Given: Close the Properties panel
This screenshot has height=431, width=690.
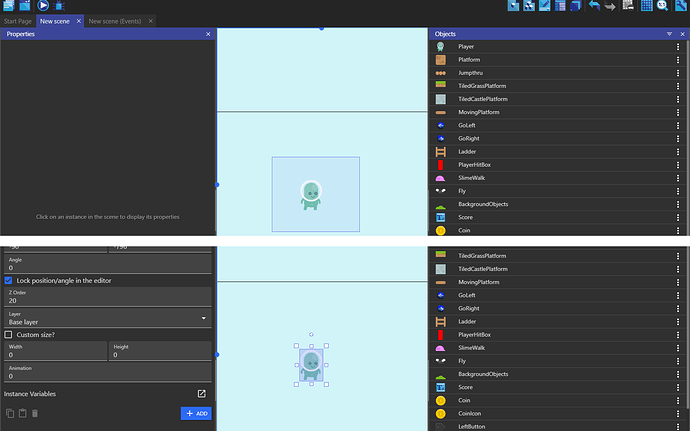Looking at the screenshot, I should [208, 34].
